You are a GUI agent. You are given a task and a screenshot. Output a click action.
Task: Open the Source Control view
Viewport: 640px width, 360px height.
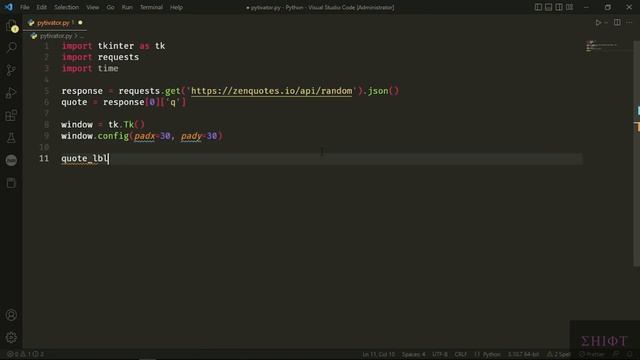coord(11,70)
